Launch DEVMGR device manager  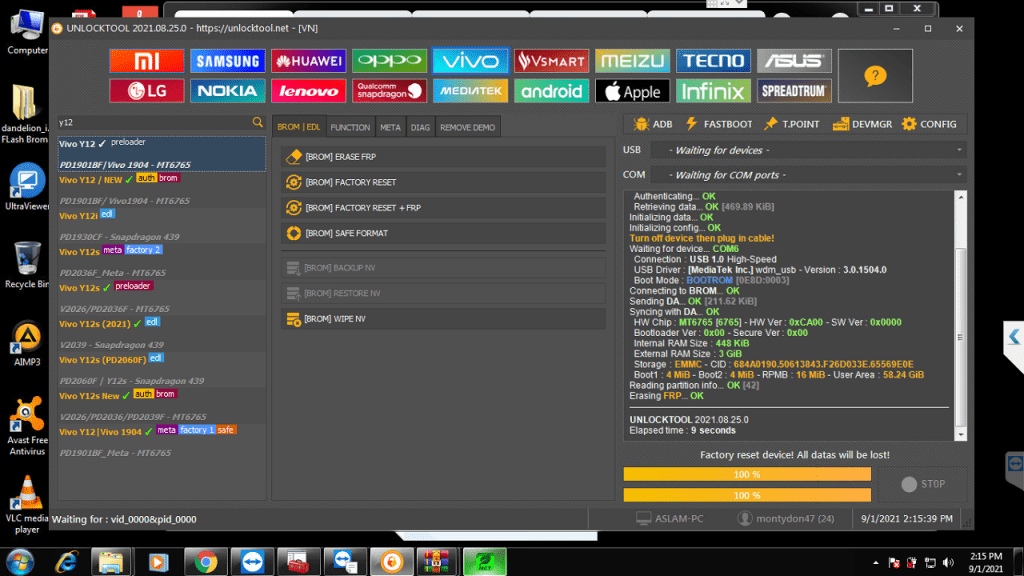tap(862, 124)
